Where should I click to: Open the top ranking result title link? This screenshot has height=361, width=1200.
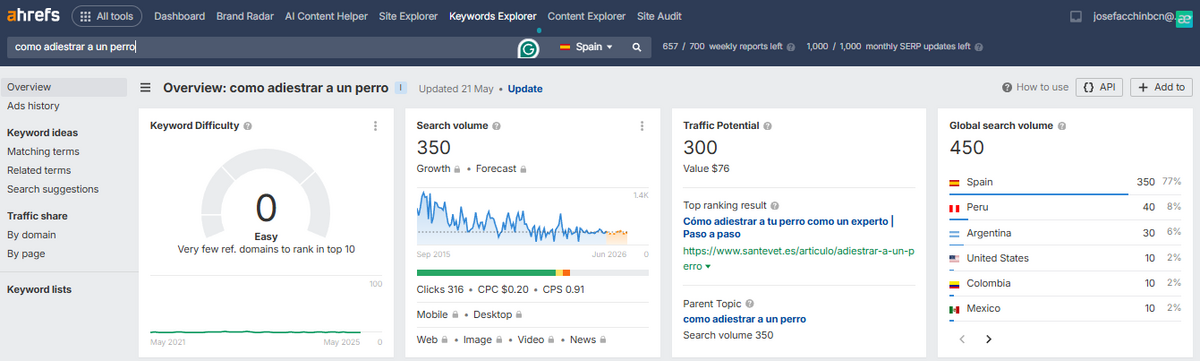coord(788,227)
